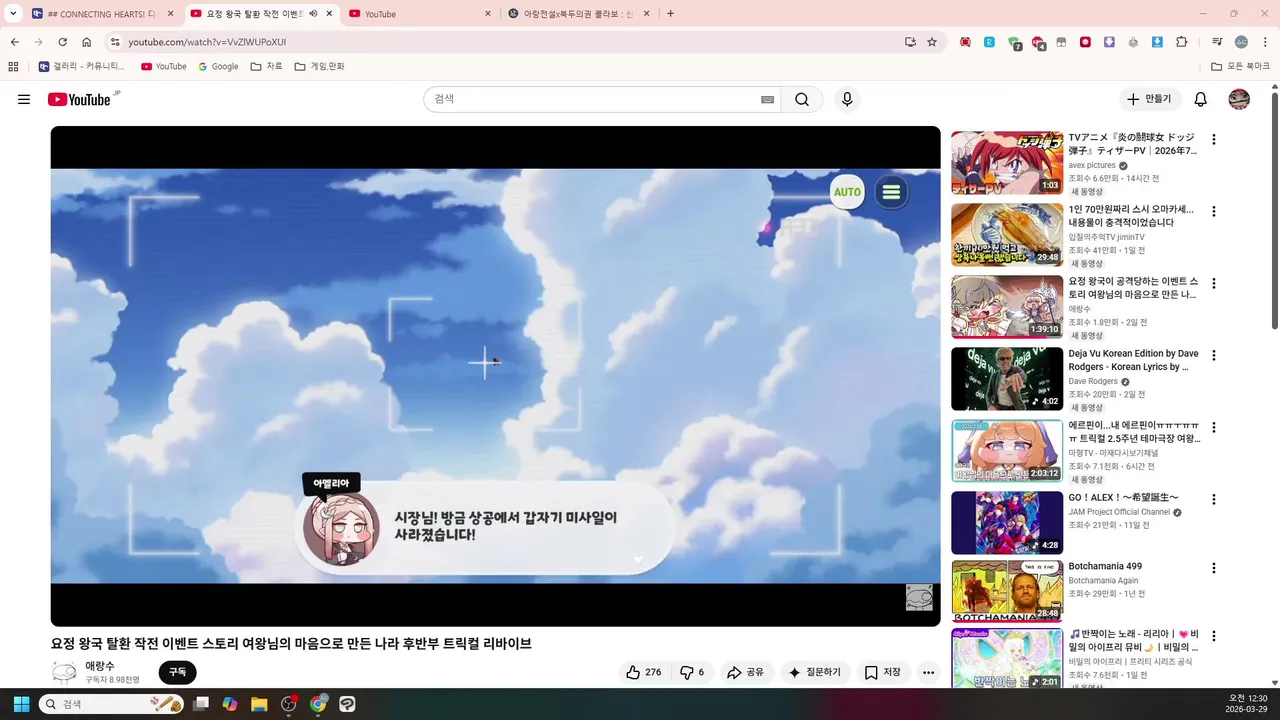Open options for GO！ALEX！ video
1280x720 pixels.
pyautogui.click(x=1214, y=499)
